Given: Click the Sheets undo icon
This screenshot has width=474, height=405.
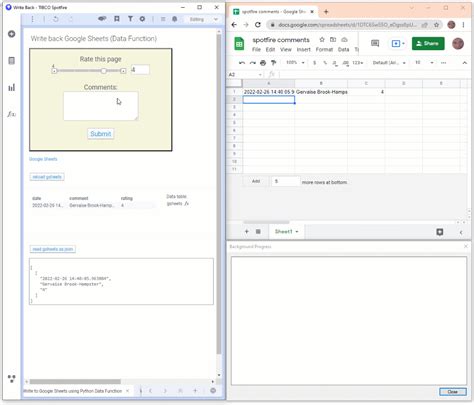Looking at the screenshot, I should point(242,63).
